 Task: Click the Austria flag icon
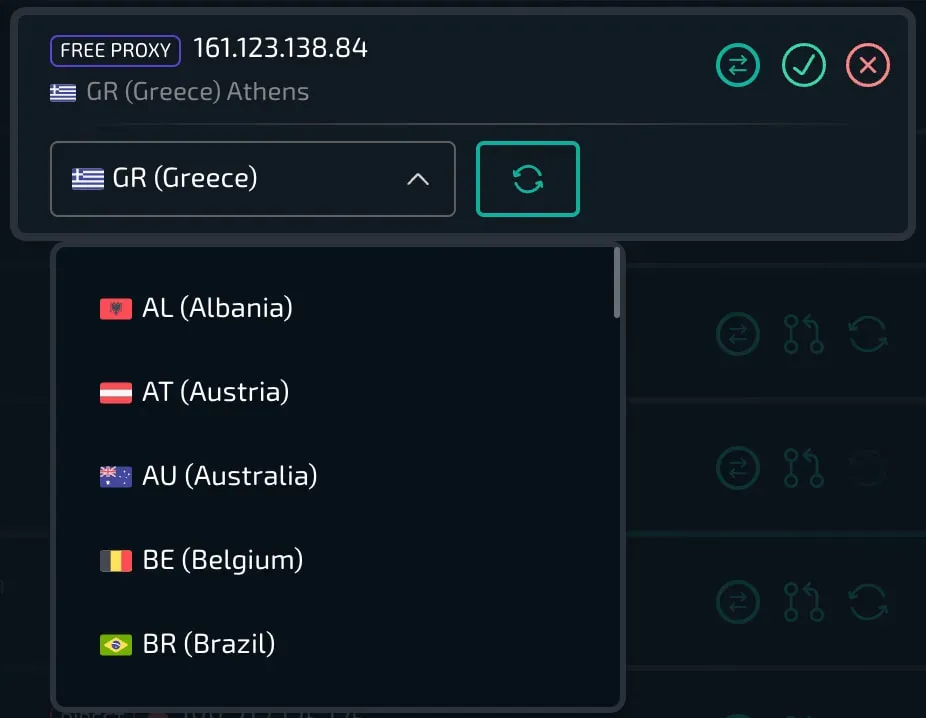116,392
